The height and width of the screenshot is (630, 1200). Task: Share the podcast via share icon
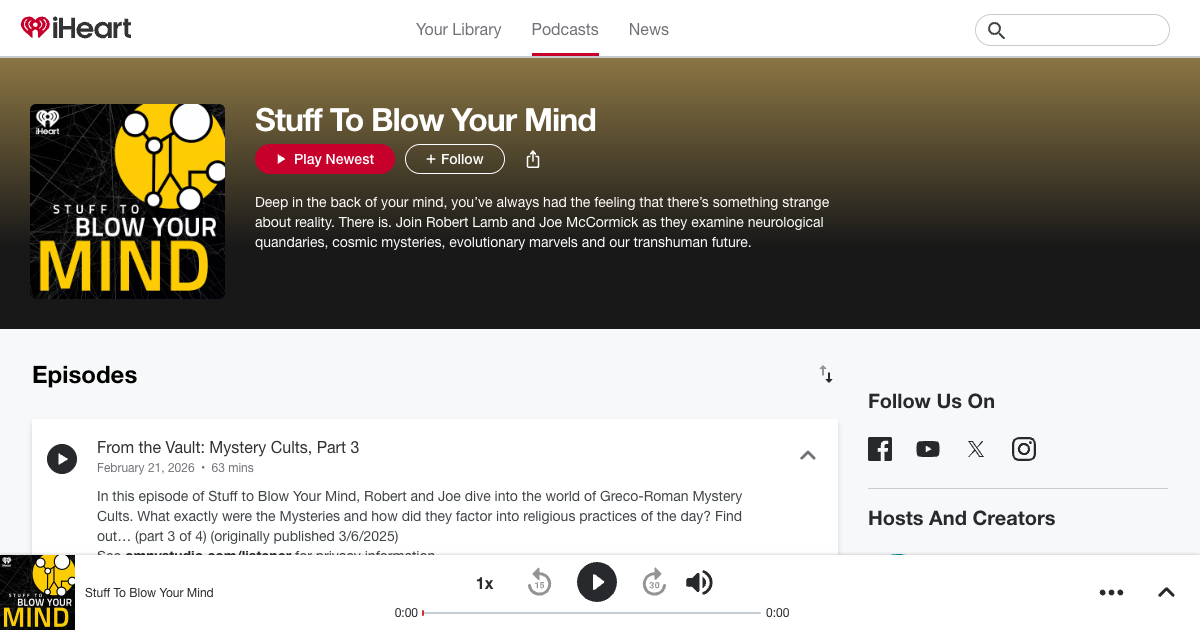533,159
